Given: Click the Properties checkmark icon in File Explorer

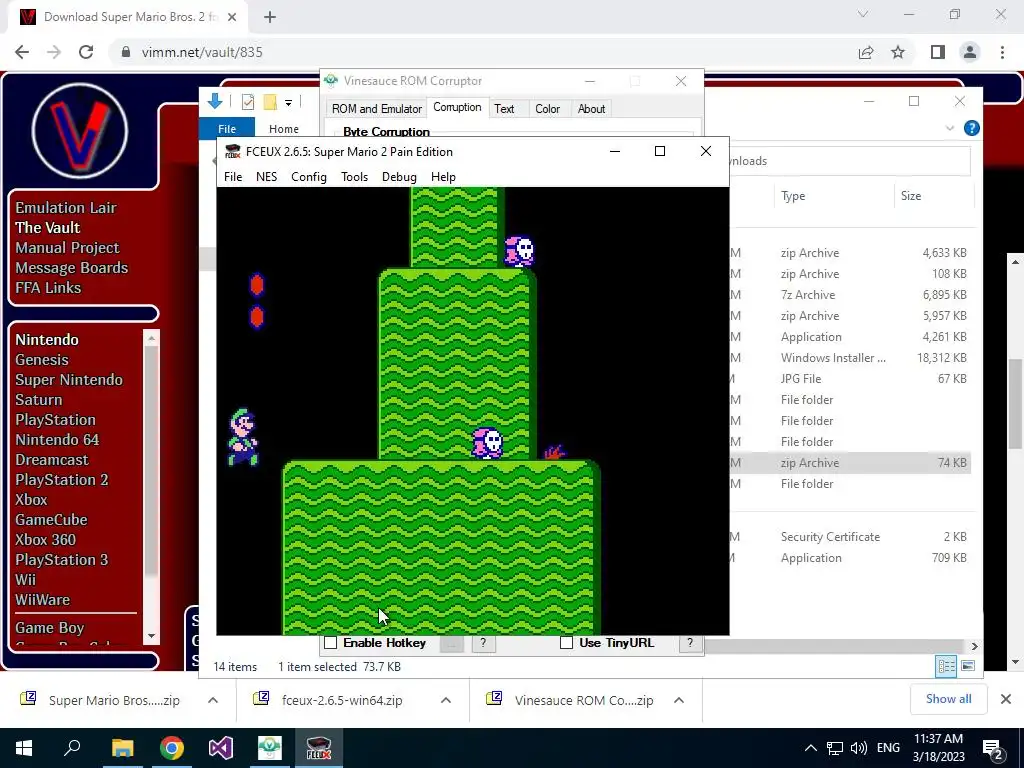Looking at the screenshot, I should [248, 102].
